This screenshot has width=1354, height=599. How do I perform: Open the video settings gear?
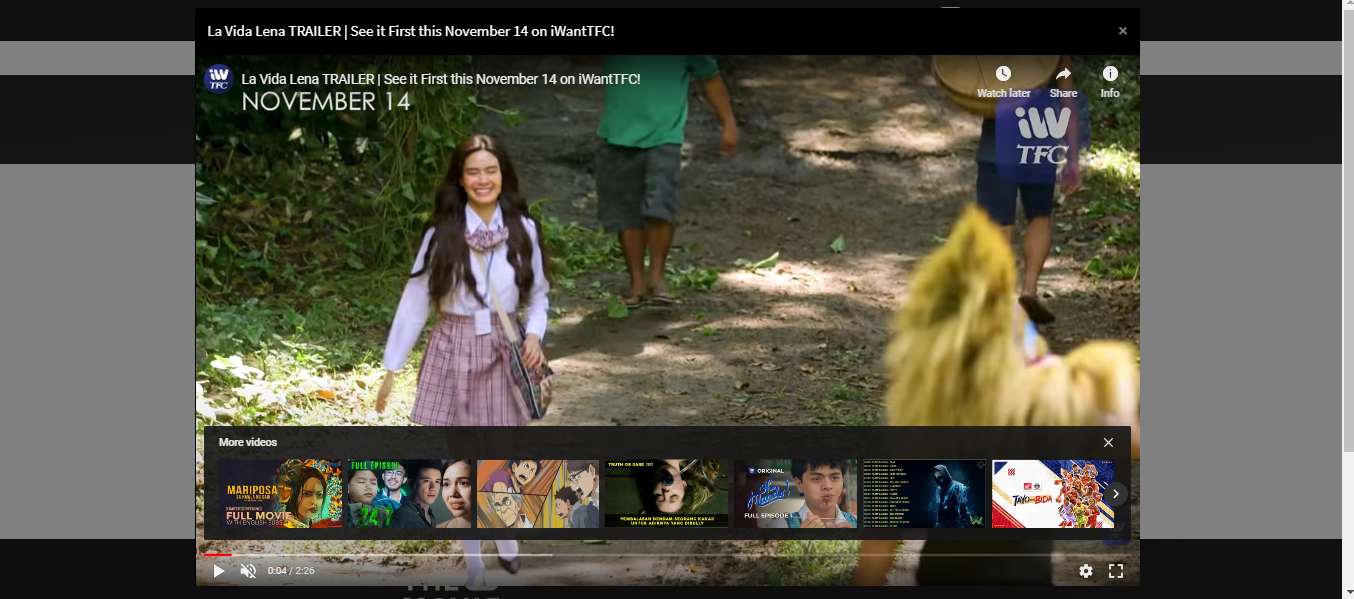(1086, 571)
